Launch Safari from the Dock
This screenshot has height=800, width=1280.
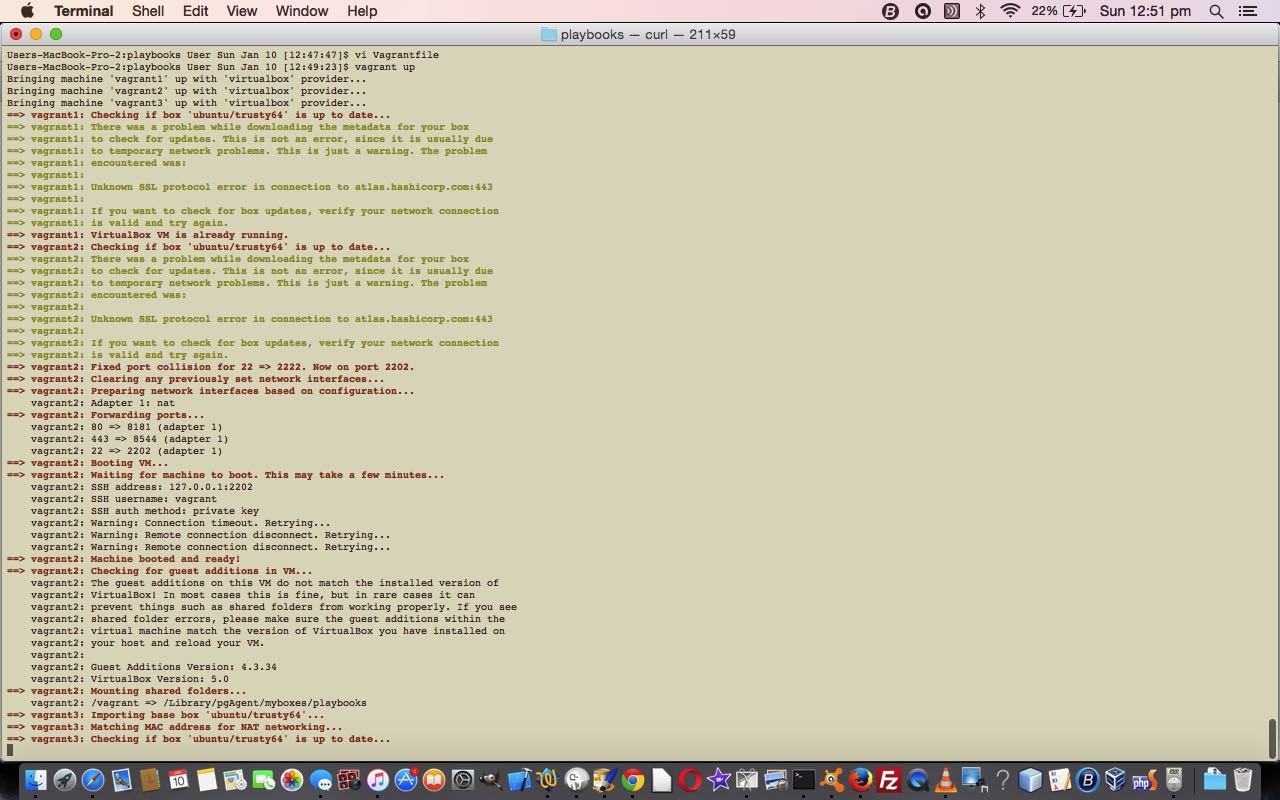pos(93,780)
